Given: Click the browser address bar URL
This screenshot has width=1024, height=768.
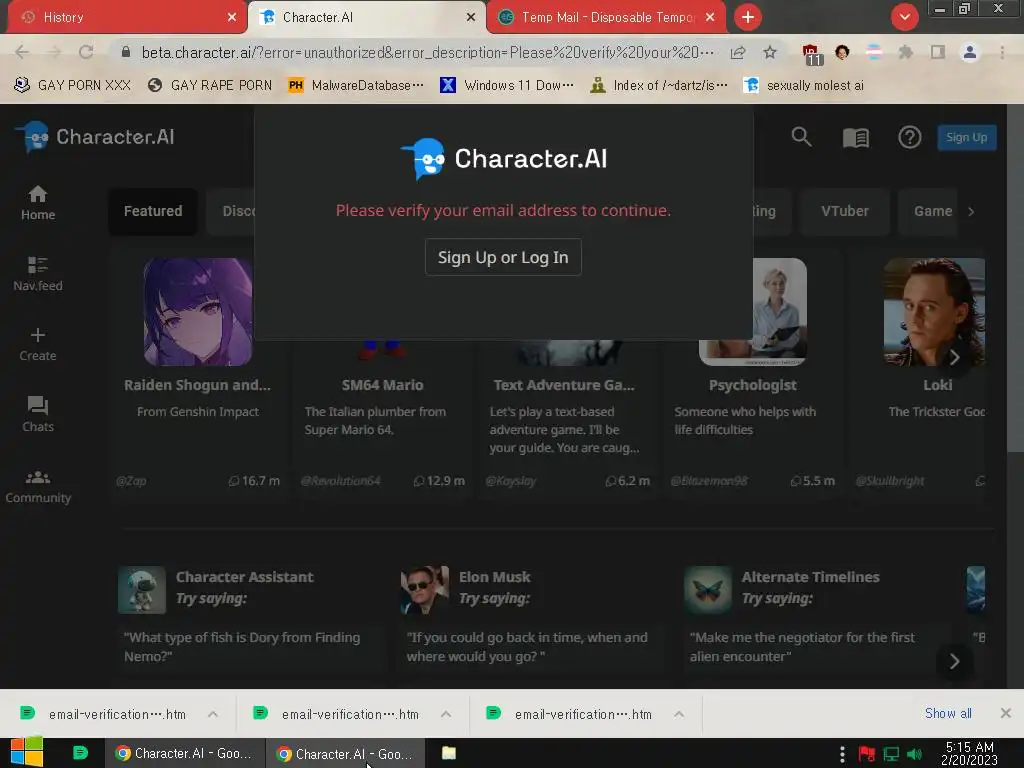Looking at the screenshot, I should coord(427,52).
